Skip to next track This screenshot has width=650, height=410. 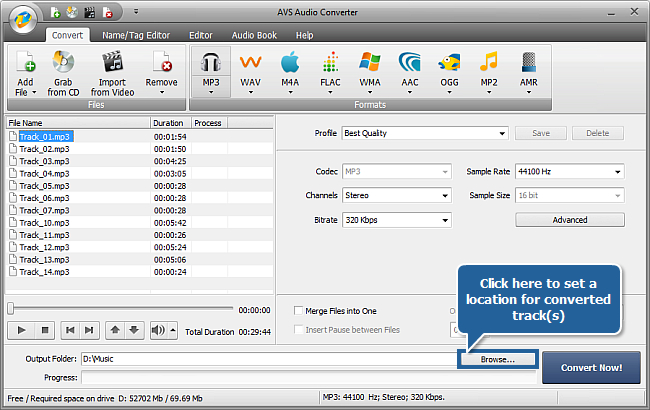[89, 330]
